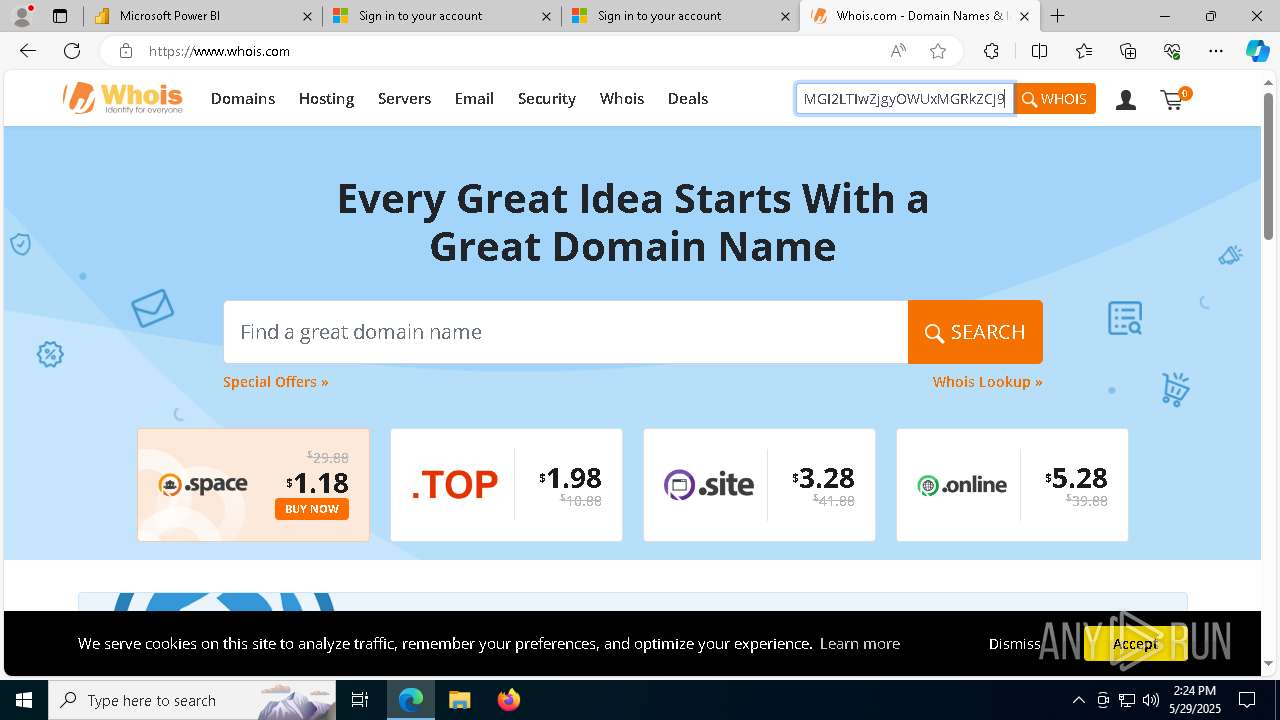Open the Hosting menu
1280x720 pixels.
(x=326, y=98)
